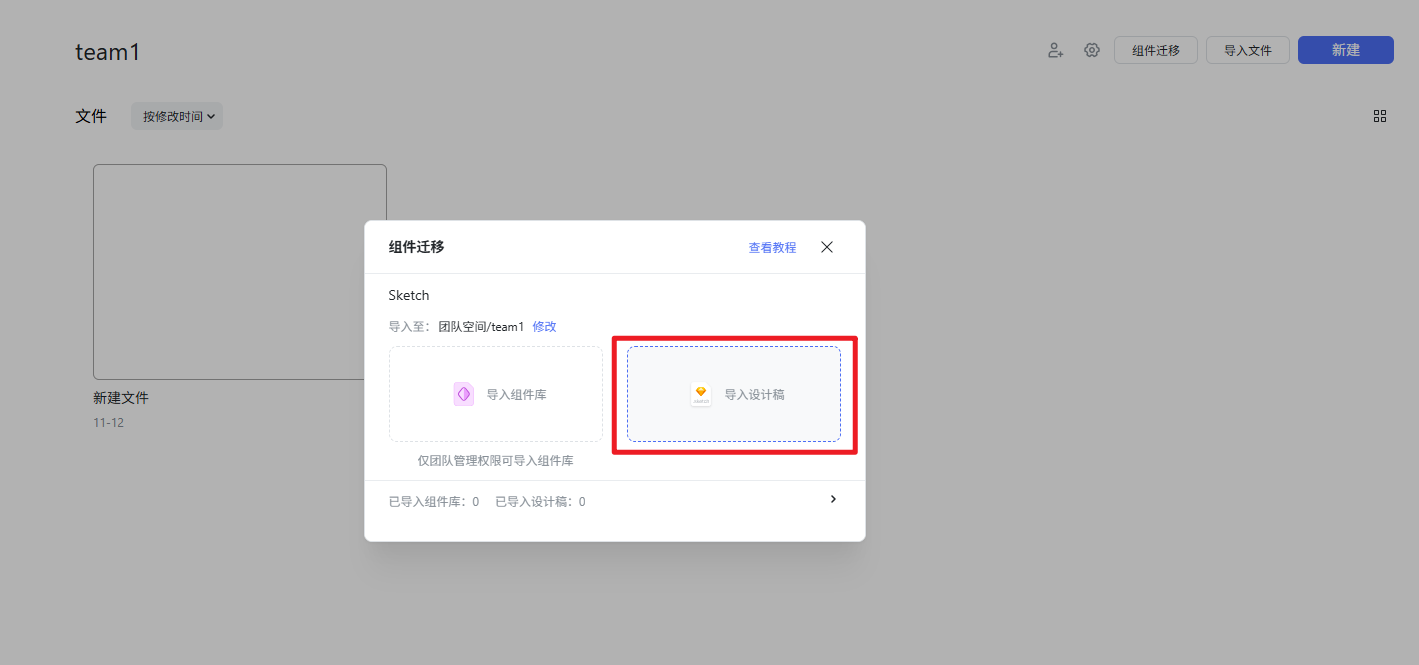Open the 查看教程 tutorial link

point(771,247)
